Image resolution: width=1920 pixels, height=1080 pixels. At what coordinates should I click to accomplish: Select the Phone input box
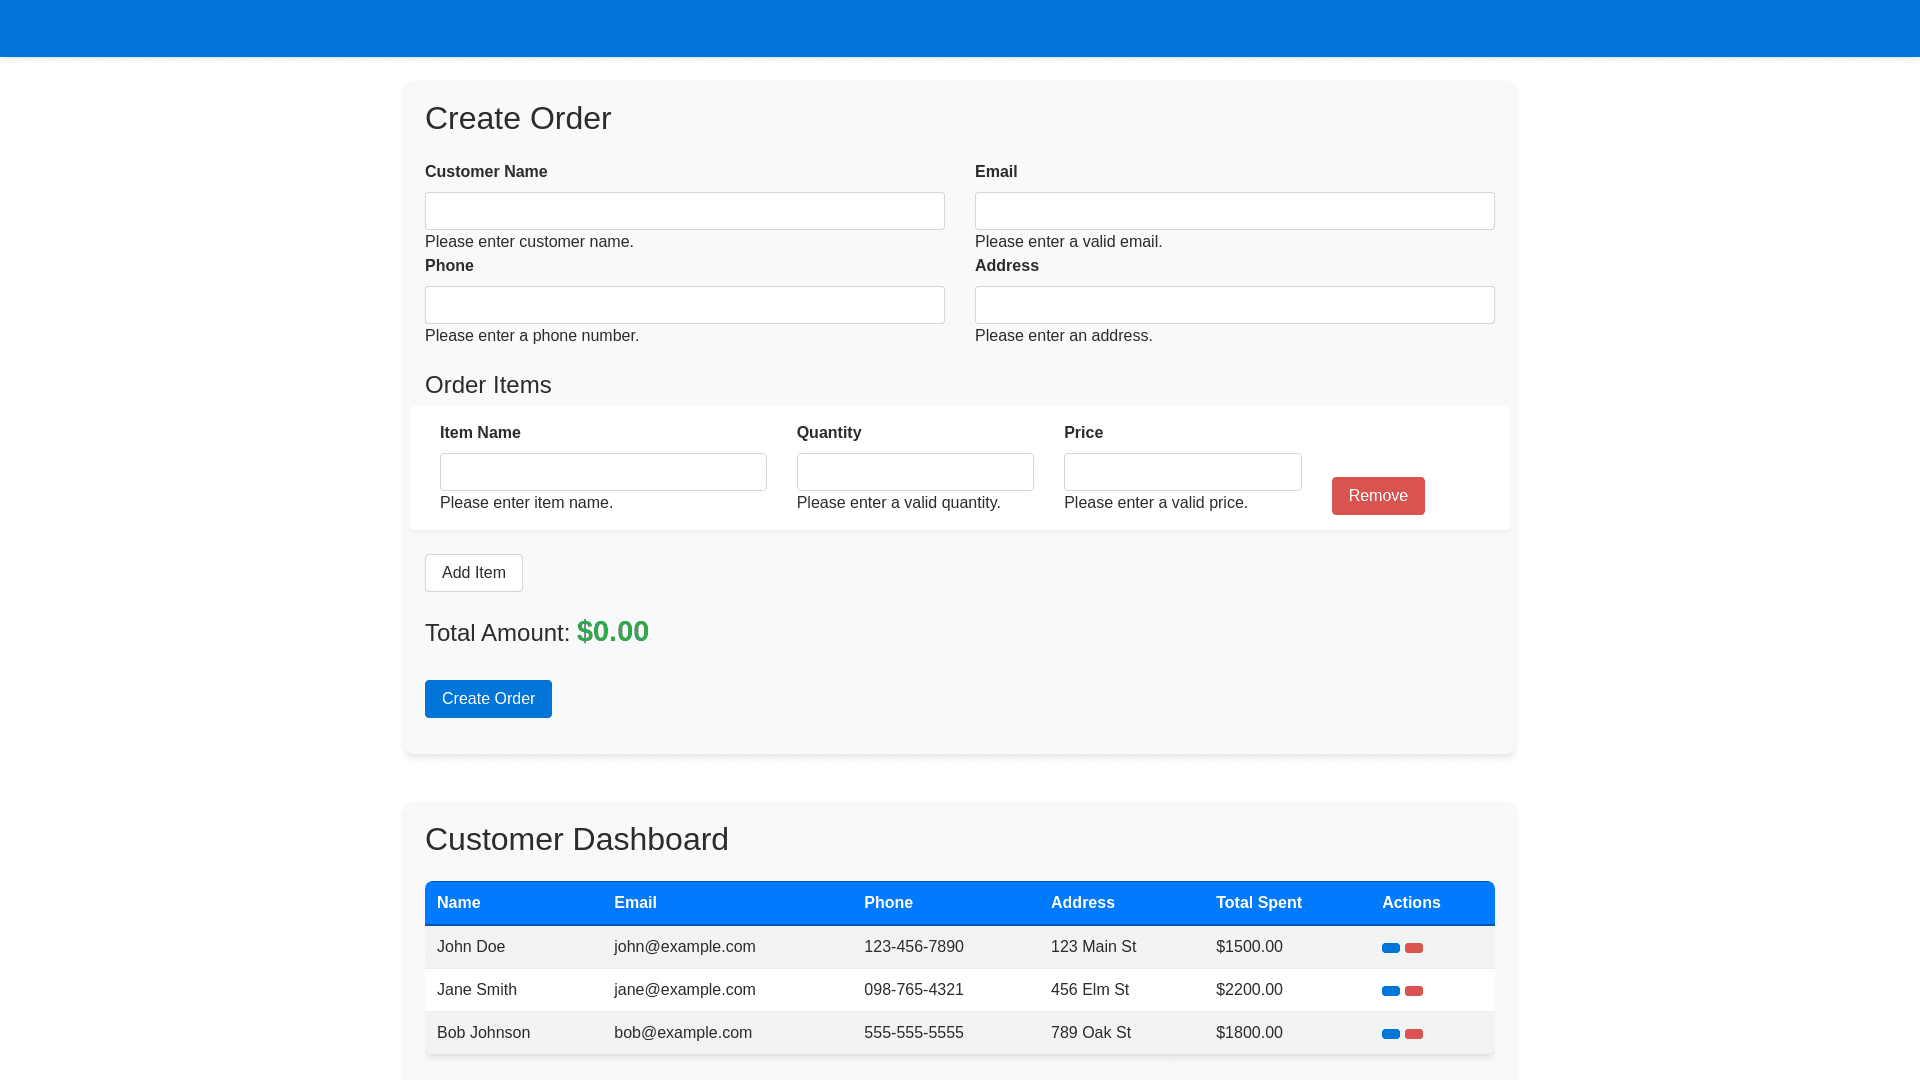pyautogui.click(x=684, y=305)
